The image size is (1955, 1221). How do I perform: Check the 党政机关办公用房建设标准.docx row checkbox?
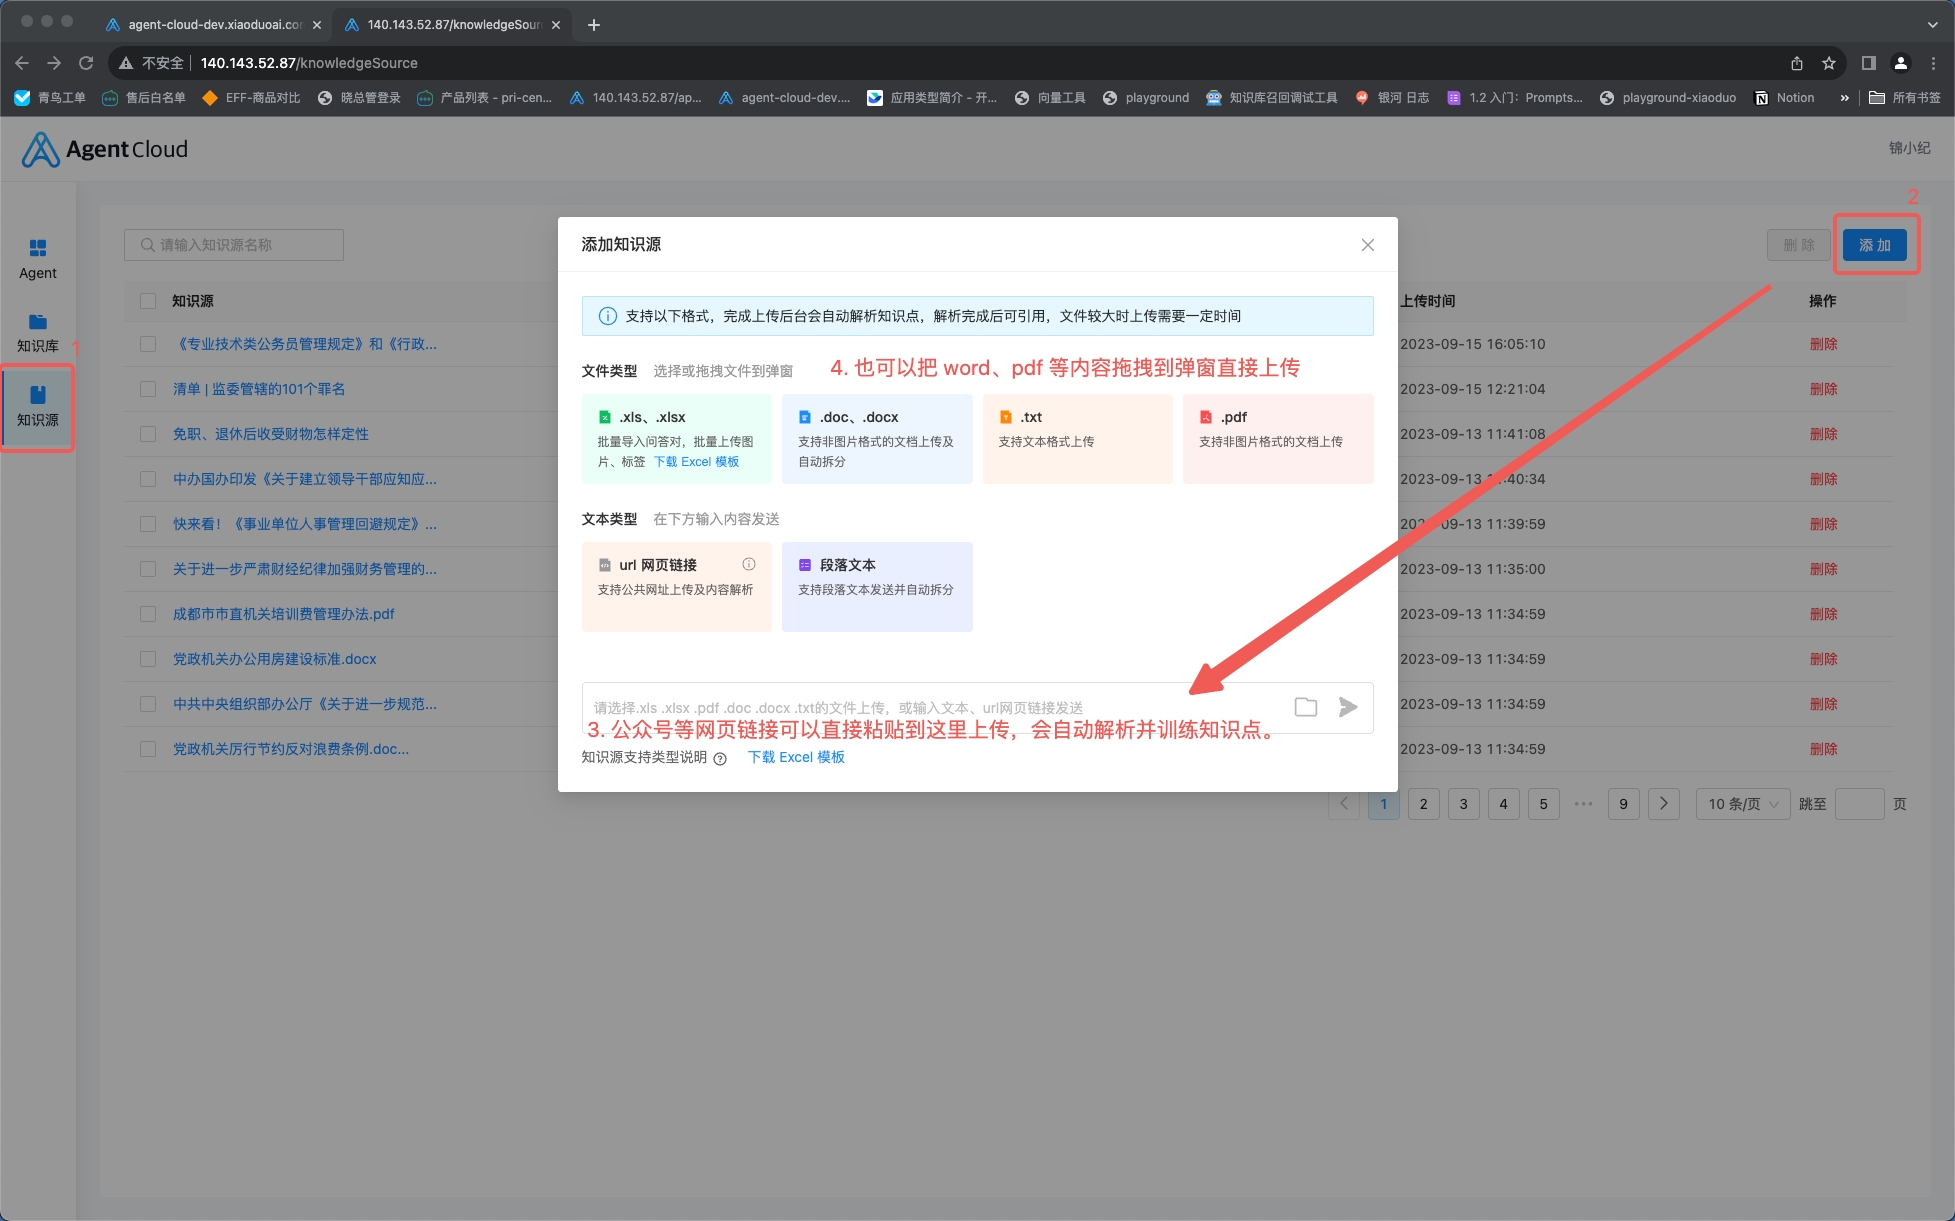148,659
